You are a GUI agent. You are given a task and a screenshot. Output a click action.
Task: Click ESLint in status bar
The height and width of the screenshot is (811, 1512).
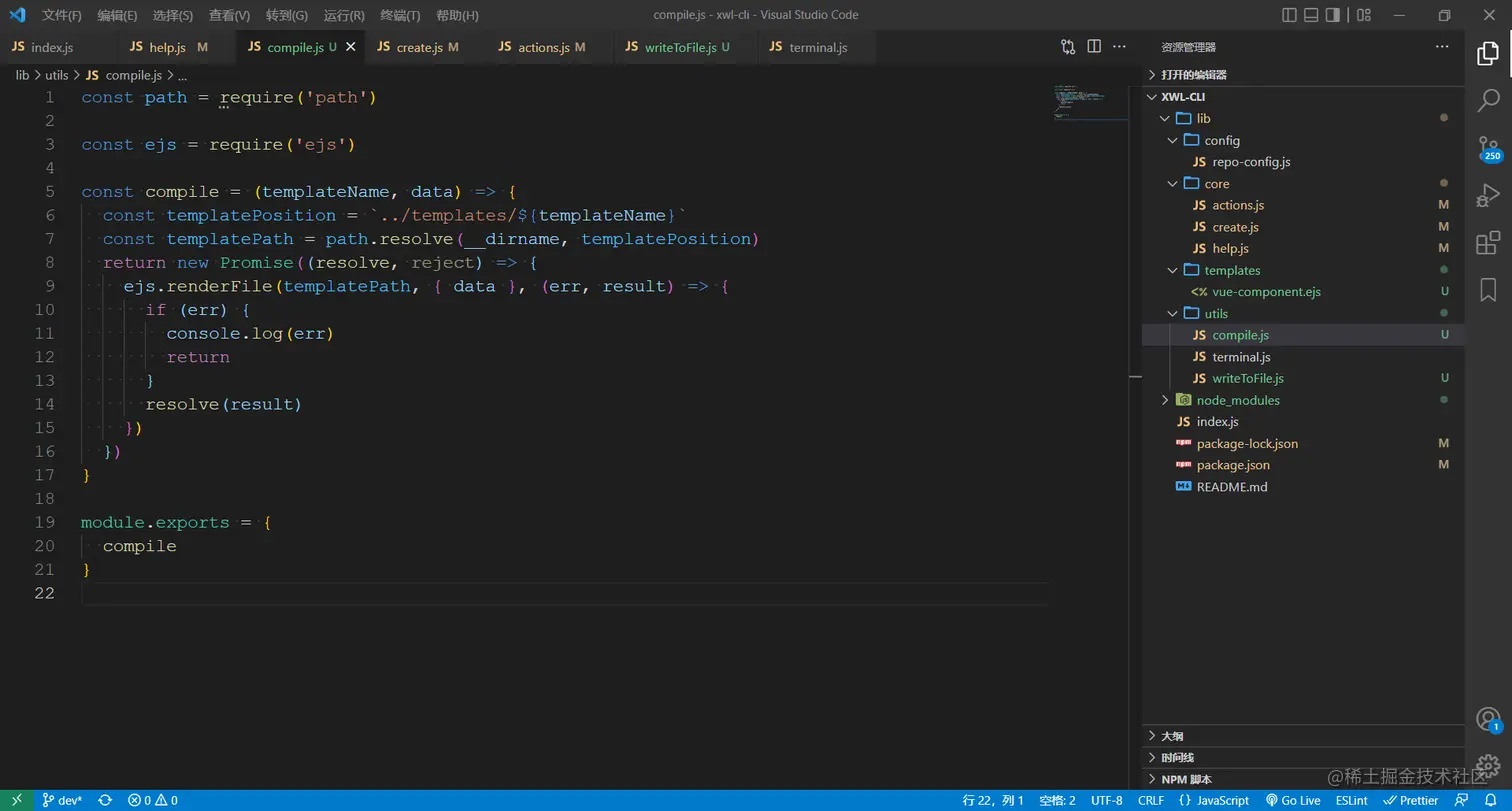[1351, 800]
